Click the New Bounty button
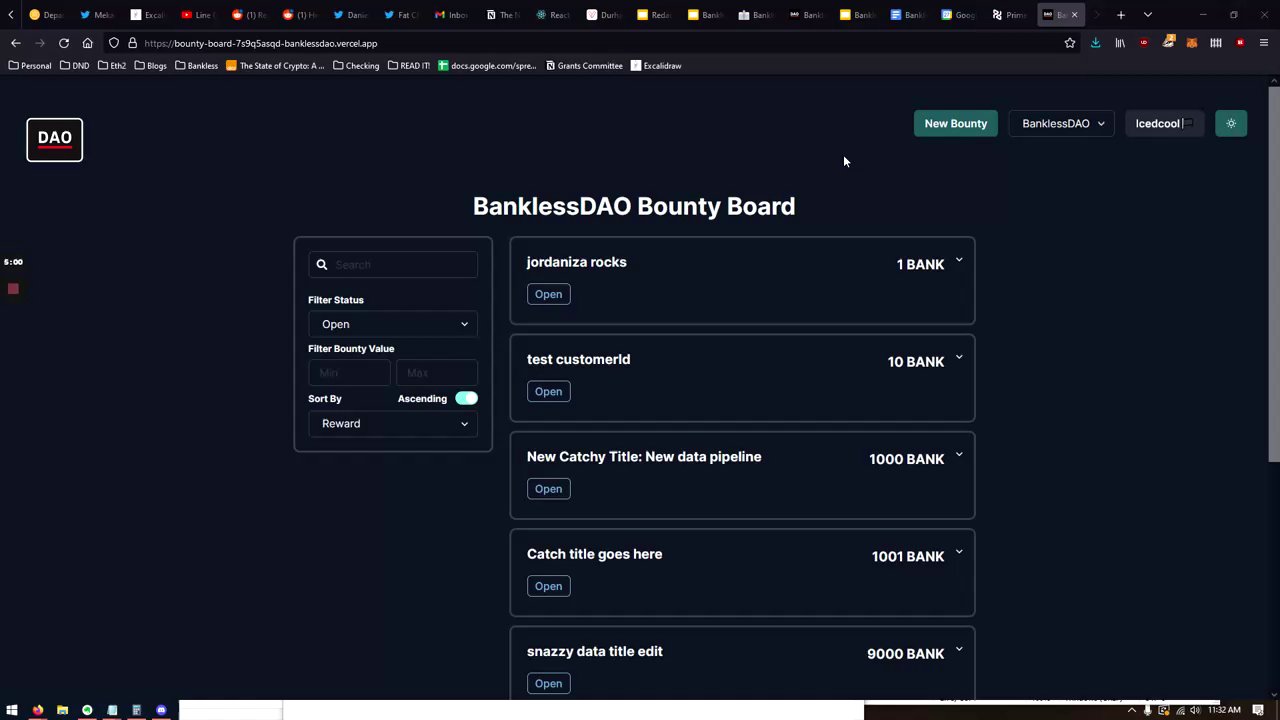This screenshot has width=1280, height=720. coord(956,124)
